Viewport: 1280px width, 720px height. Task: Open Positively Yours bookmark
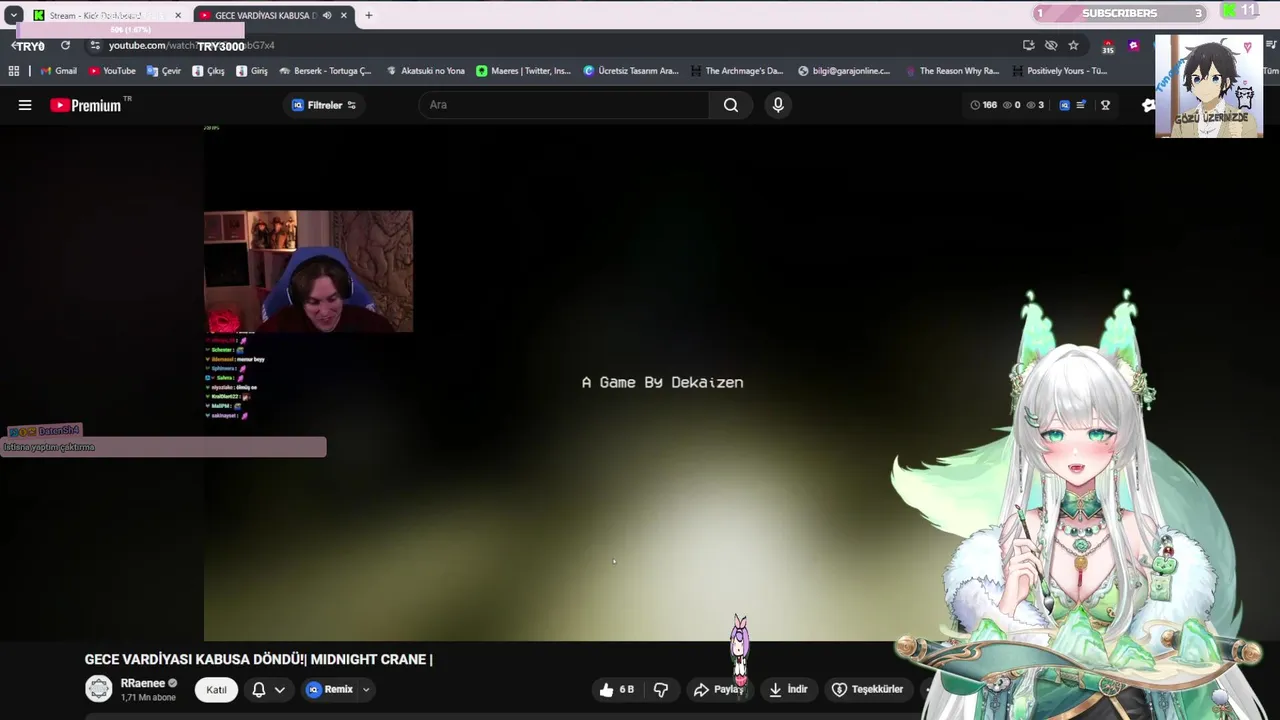pos(1059,71)
